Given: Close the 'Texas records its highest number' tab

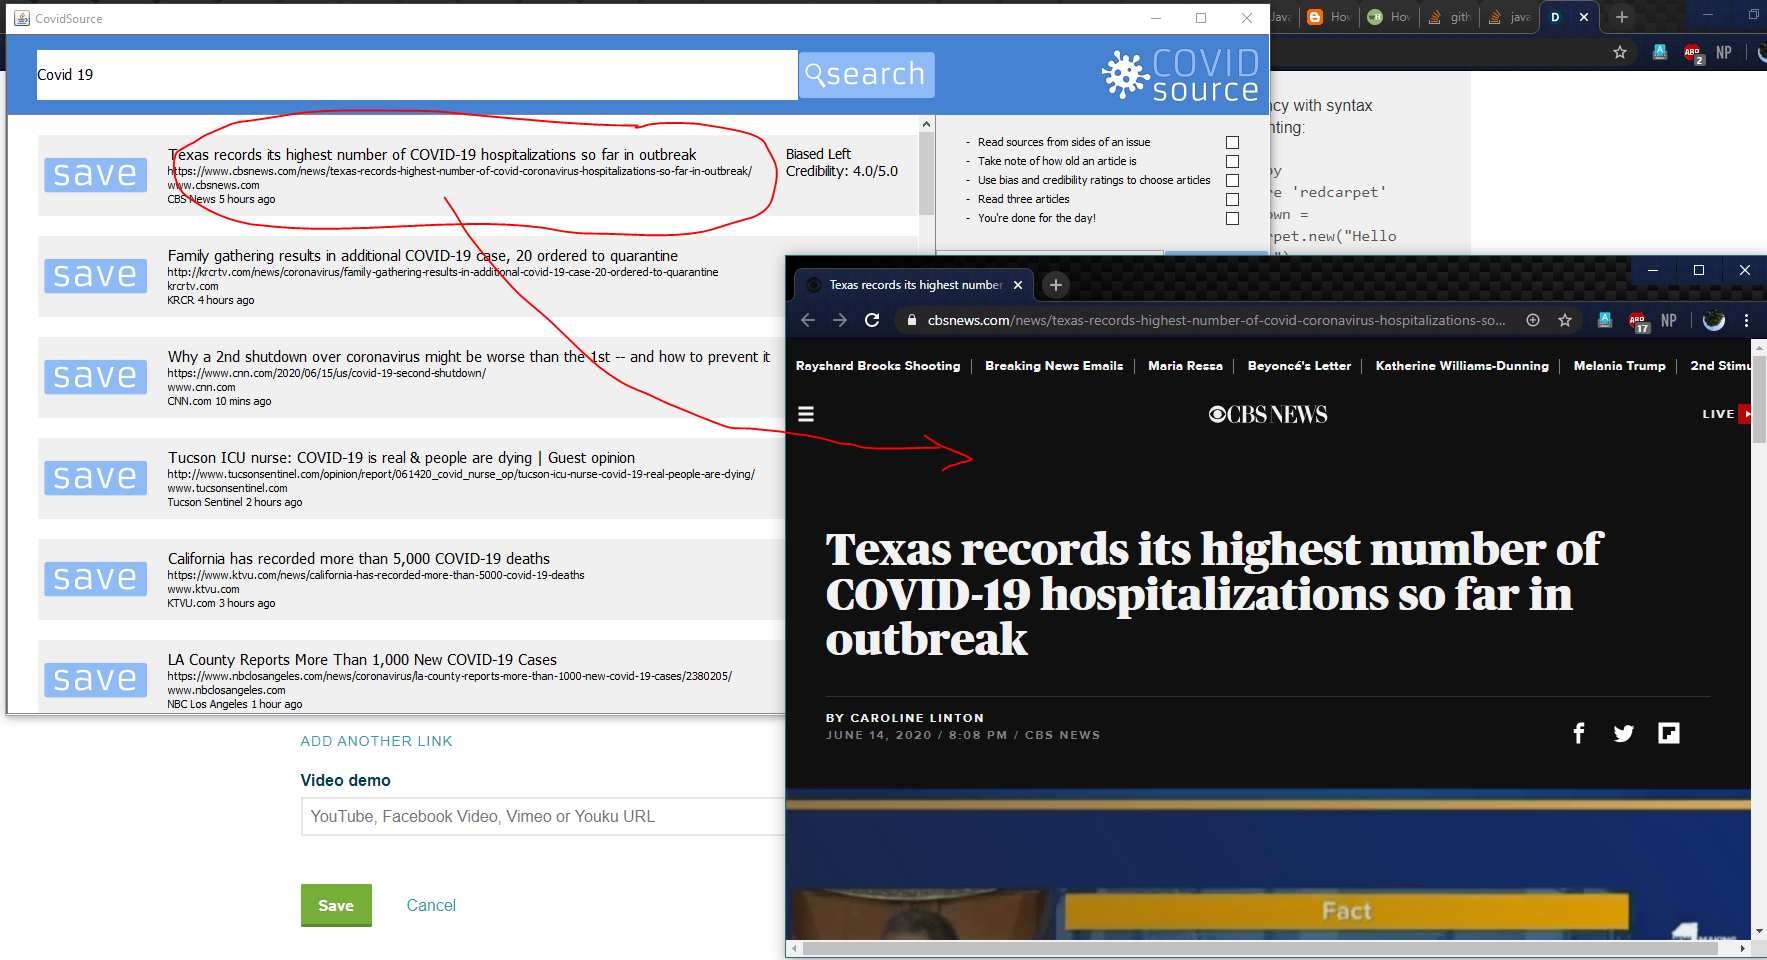Looking at the screenshot, I should tap(1018, 285).
